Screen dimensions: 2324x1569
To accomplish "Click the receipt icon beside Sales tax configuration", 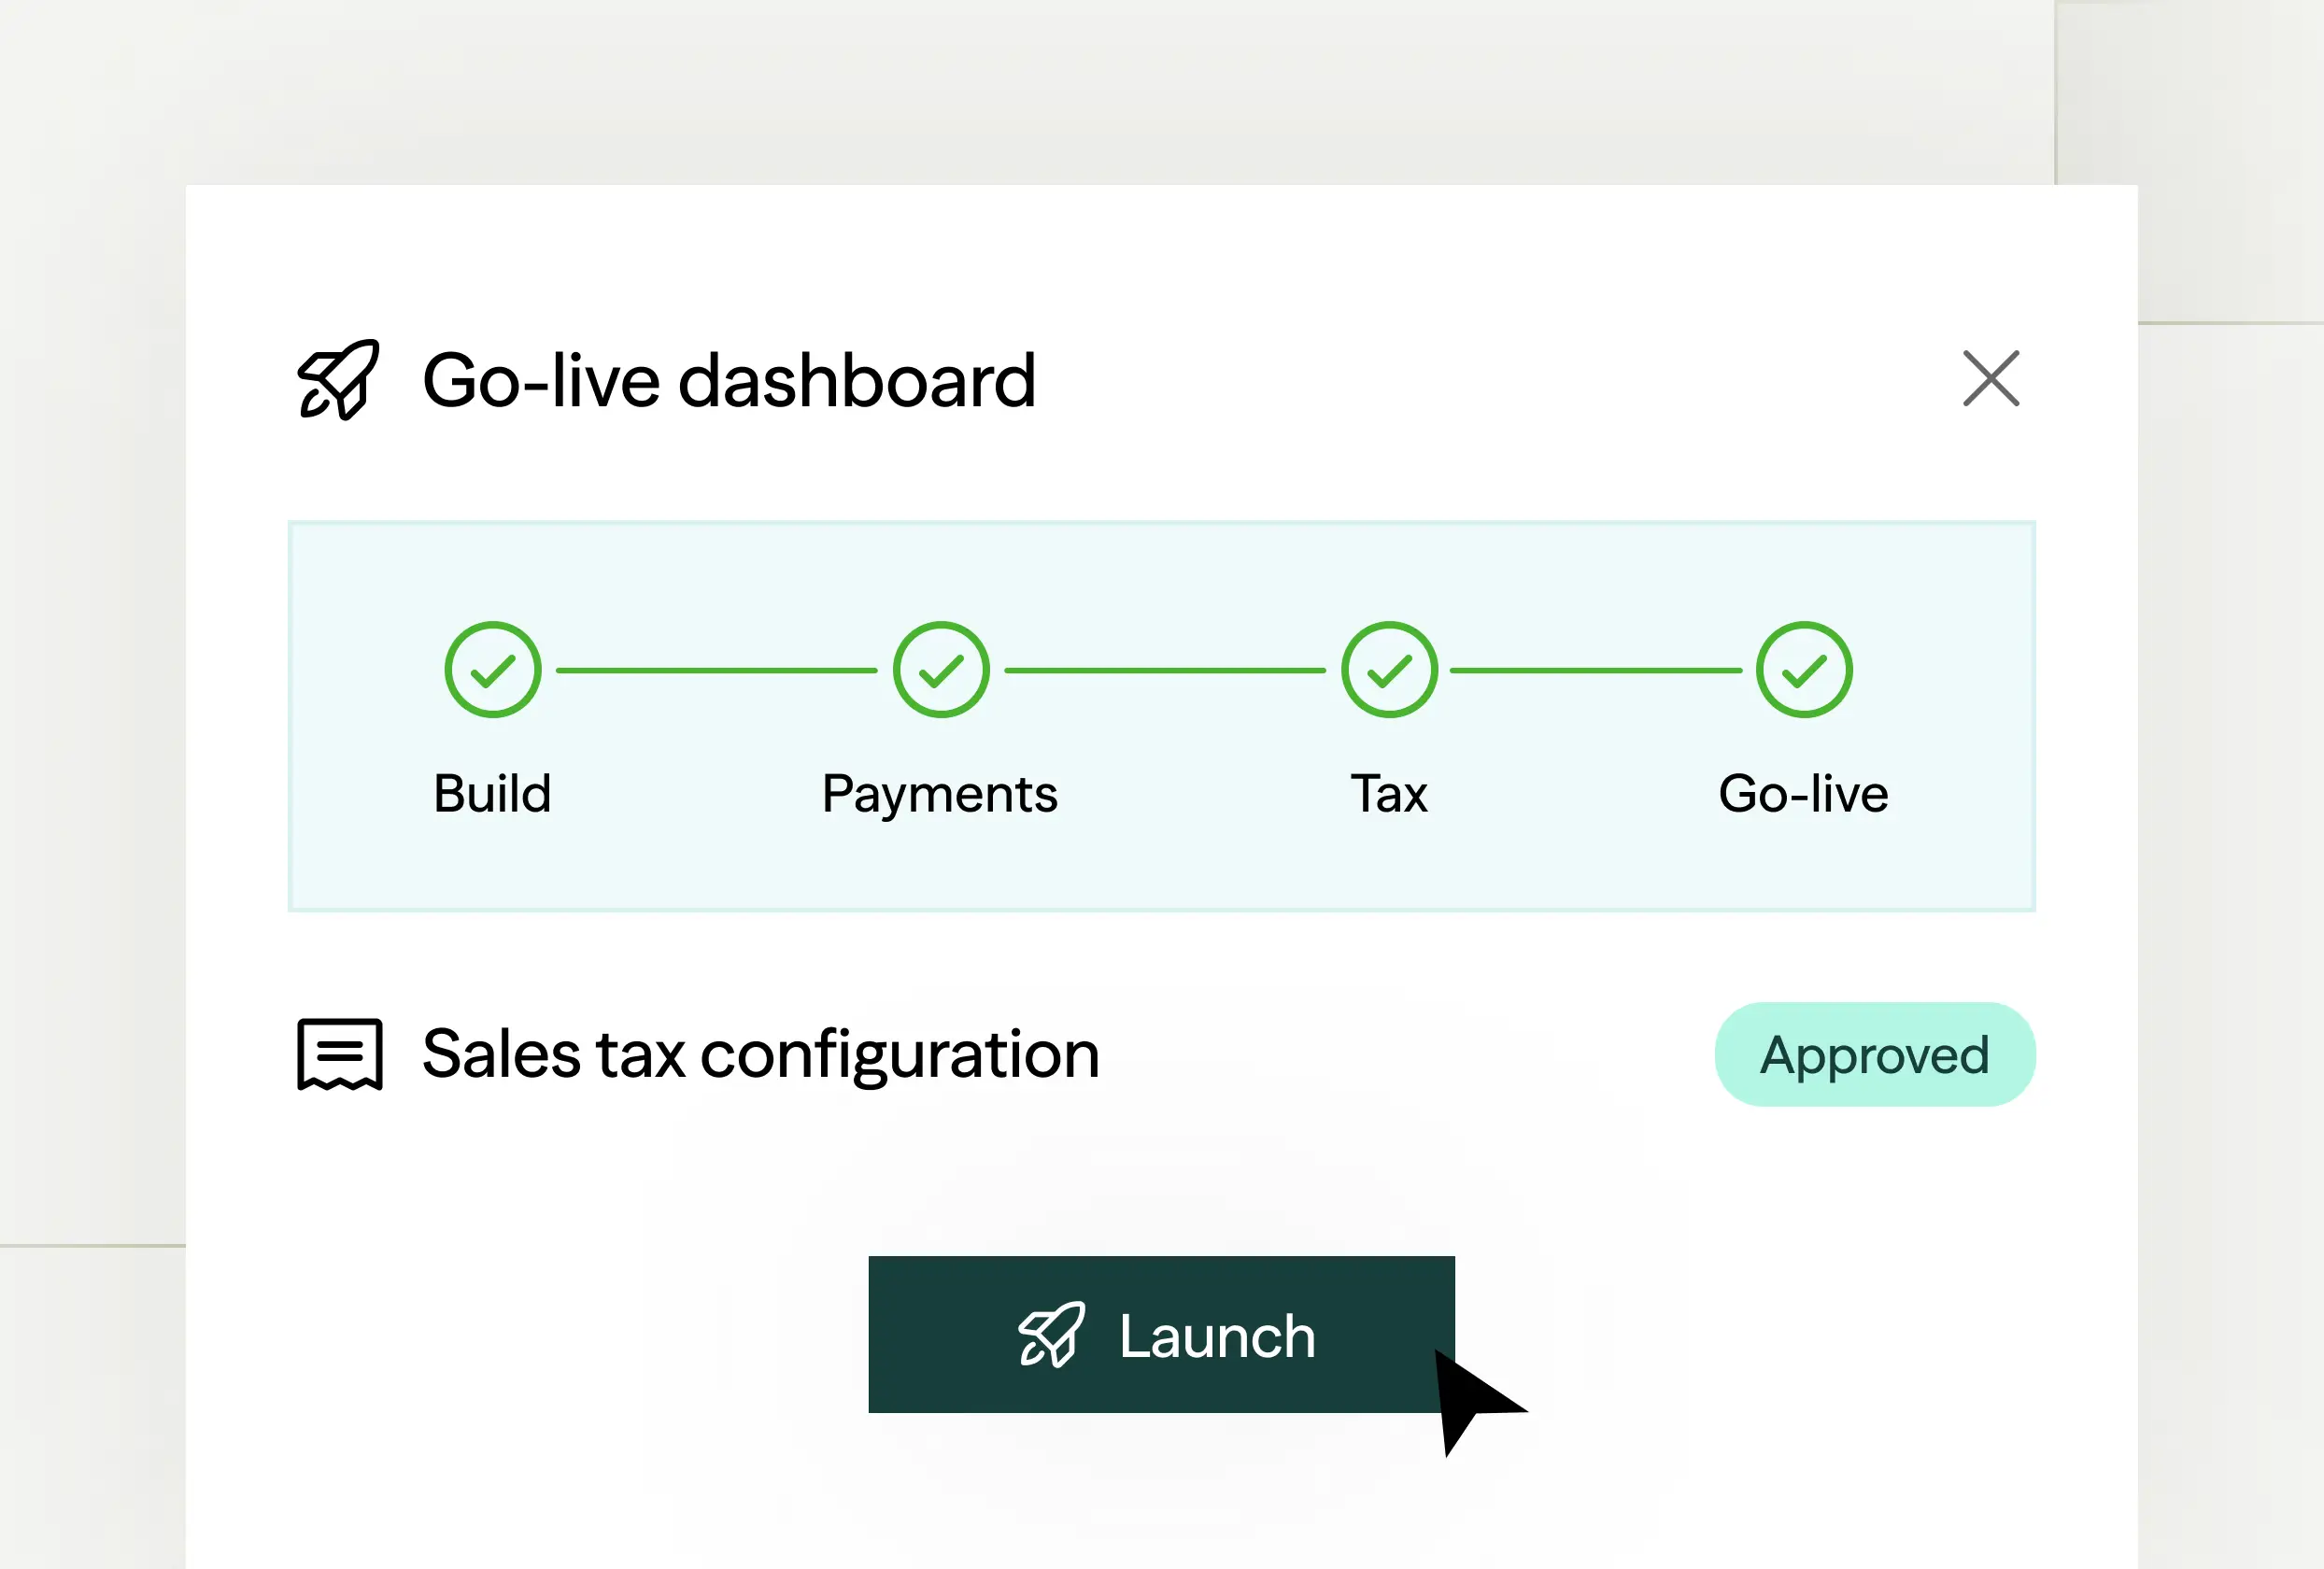I will tap(340, 1054).
